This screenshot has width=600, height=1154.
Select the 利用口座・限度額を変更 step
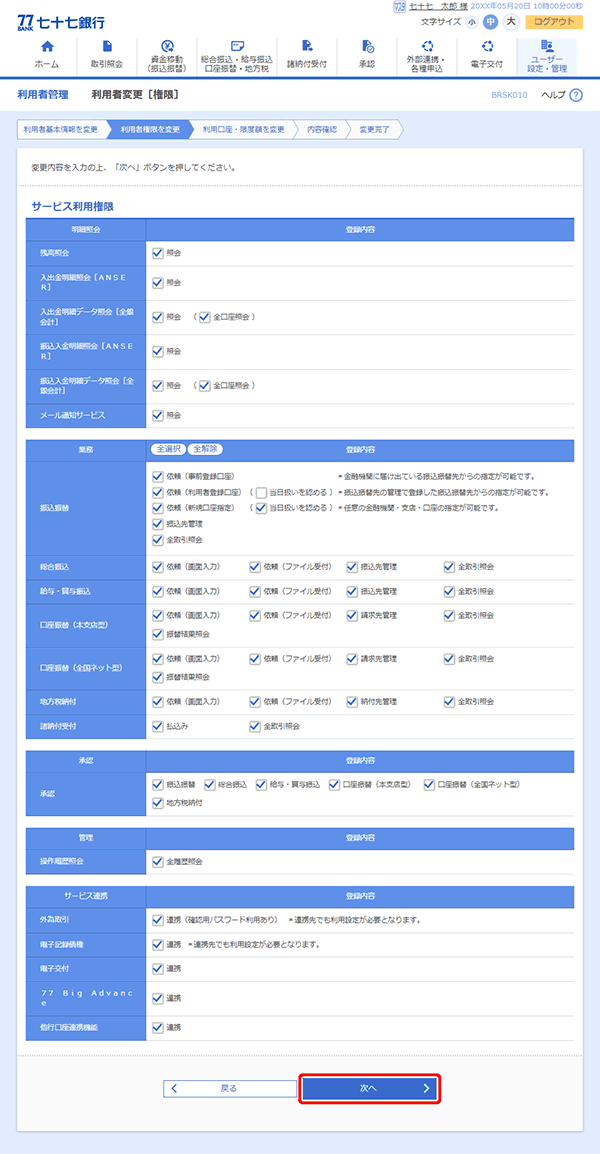(x=244, y=130)
